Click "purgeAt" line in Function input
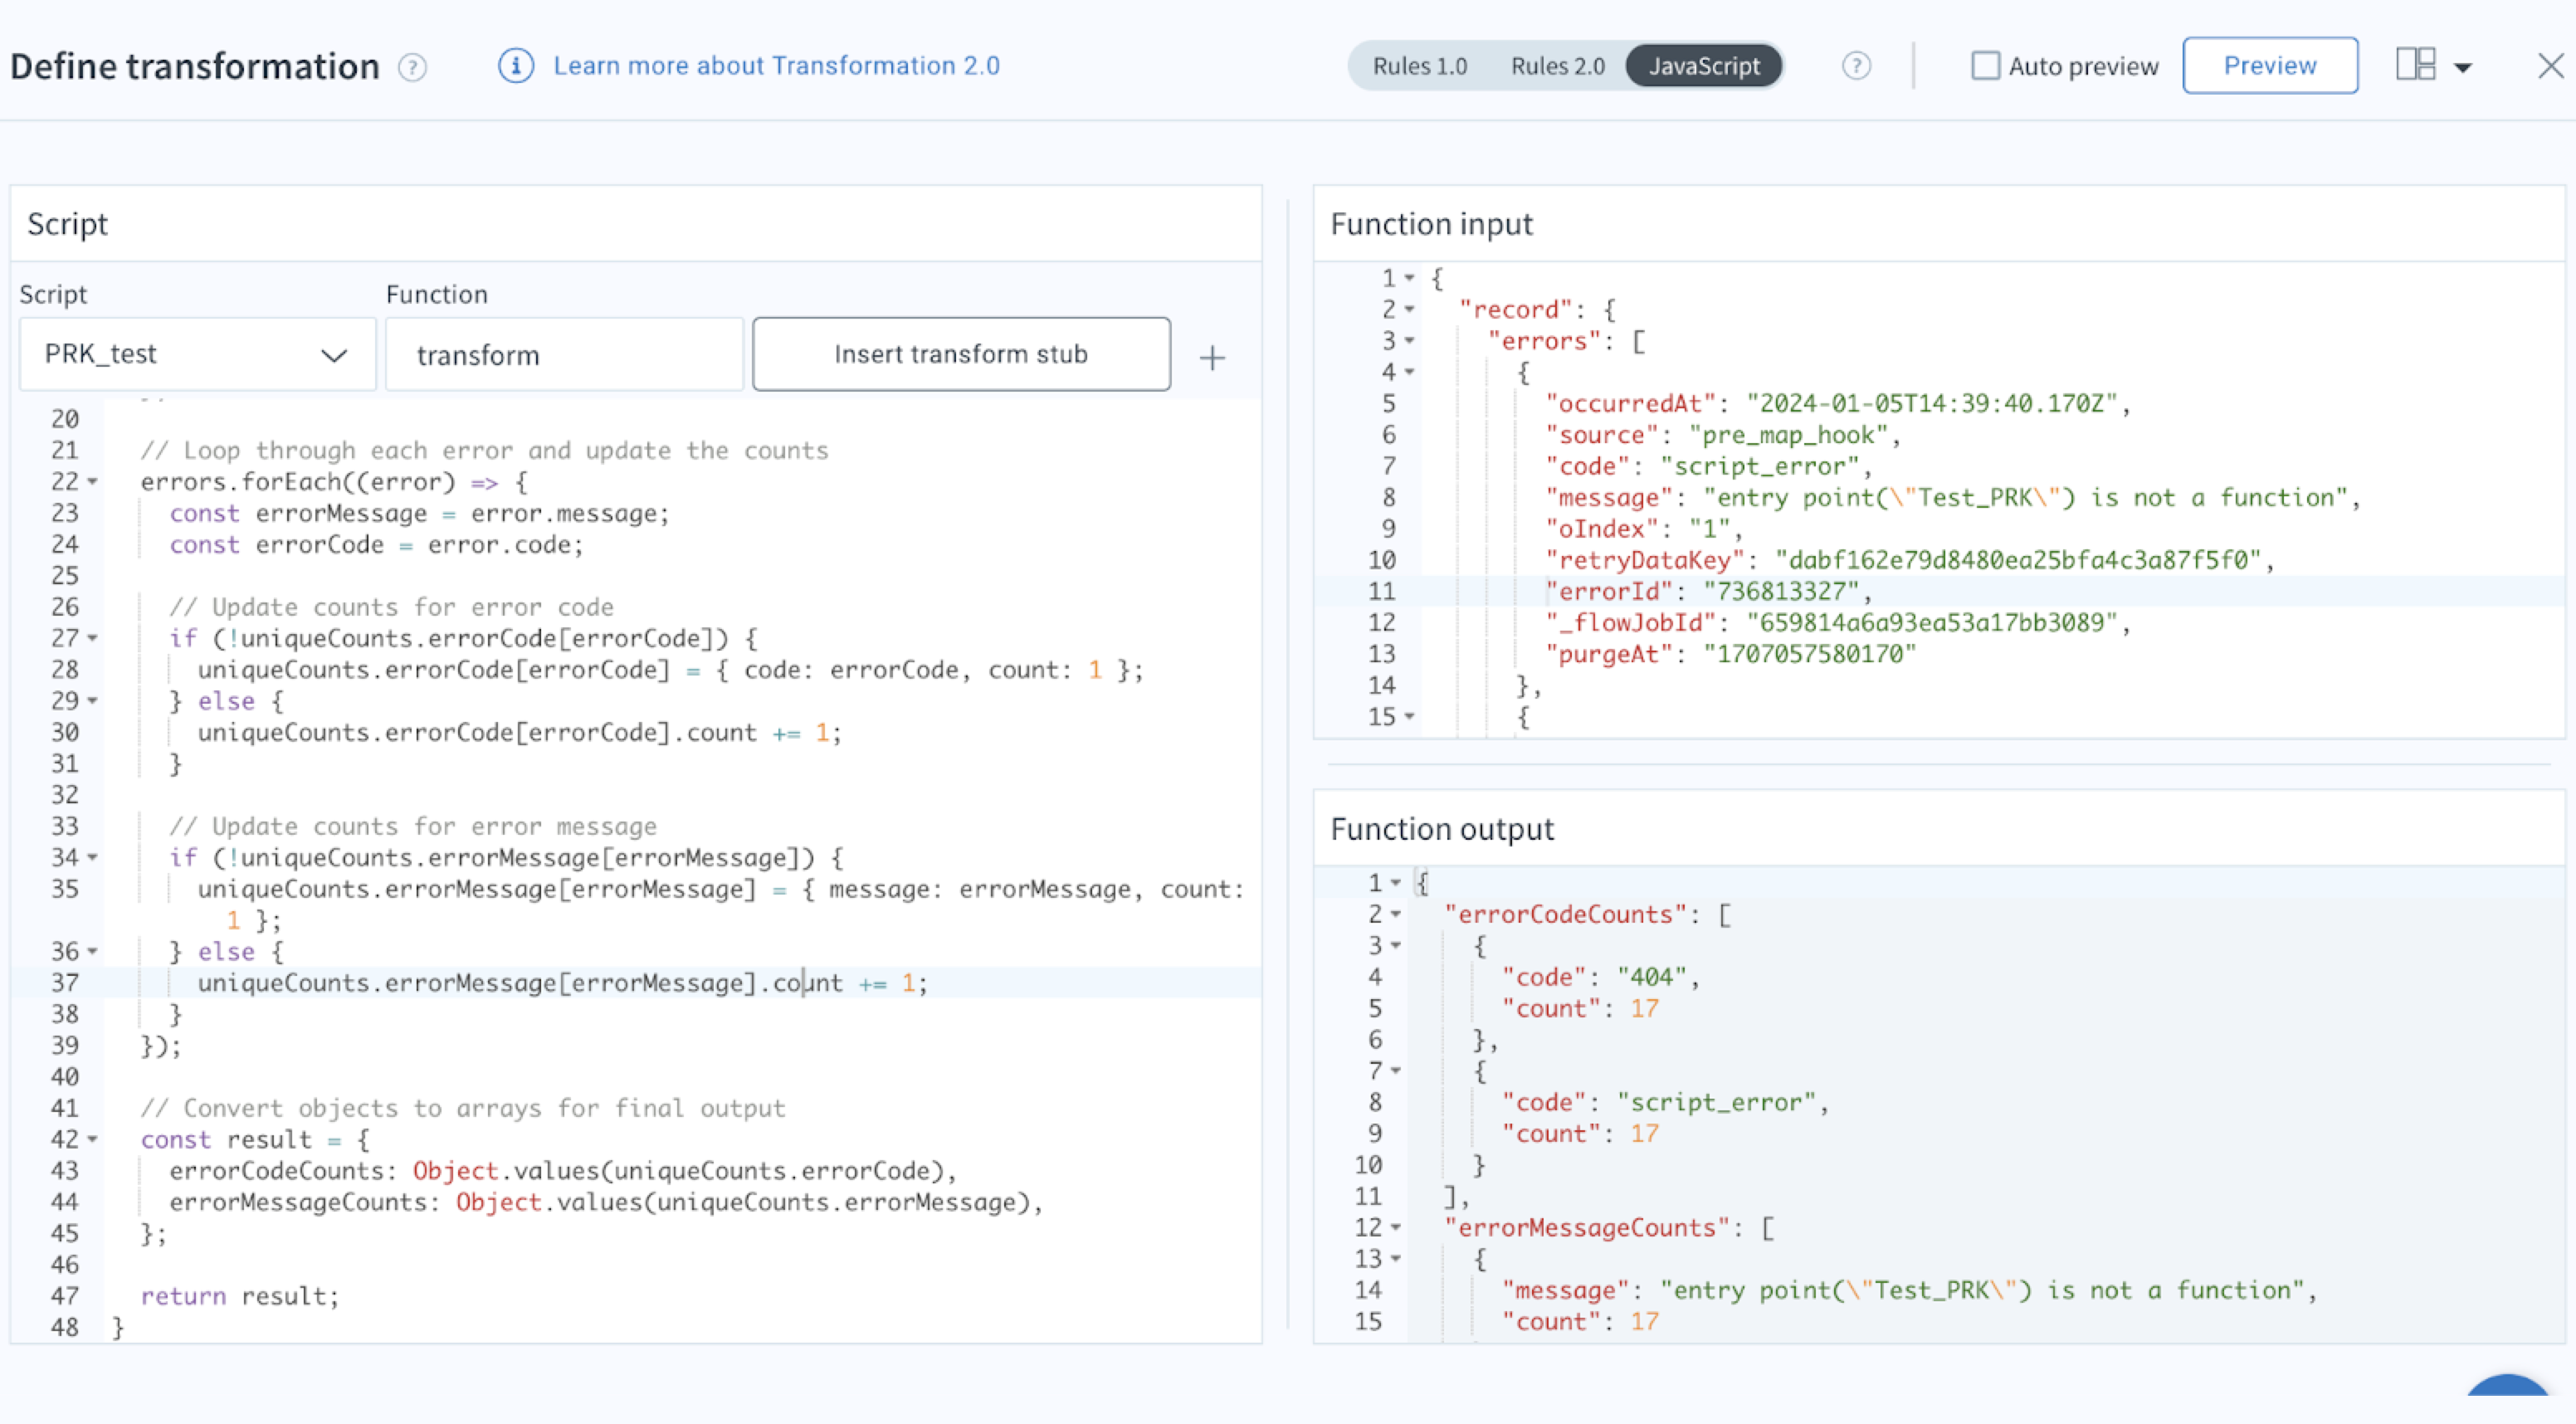Image resolution: width=2576 pixels, height=1424 pixels. point(1730,654)
